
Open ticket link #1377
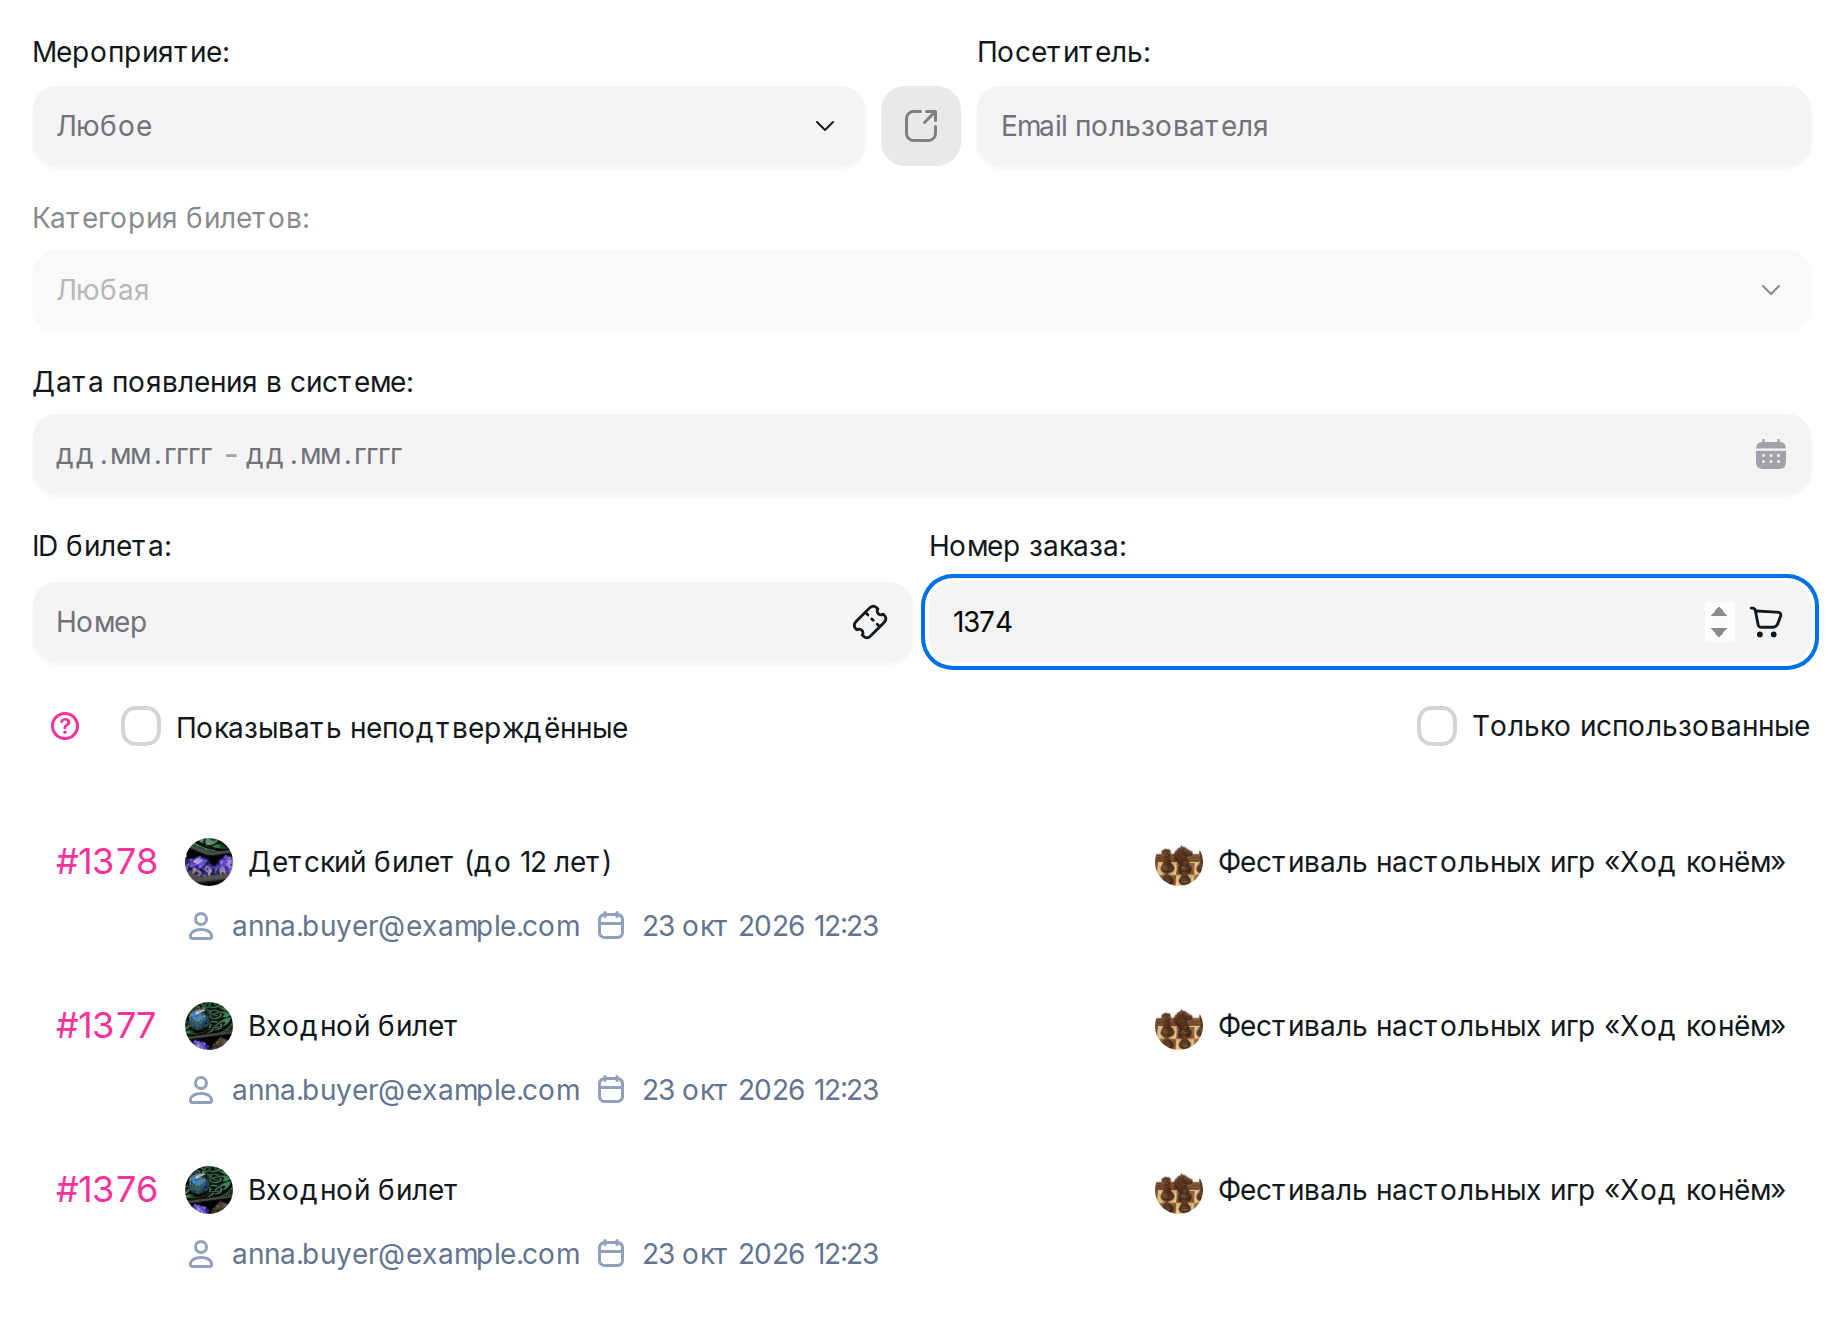106,1026
